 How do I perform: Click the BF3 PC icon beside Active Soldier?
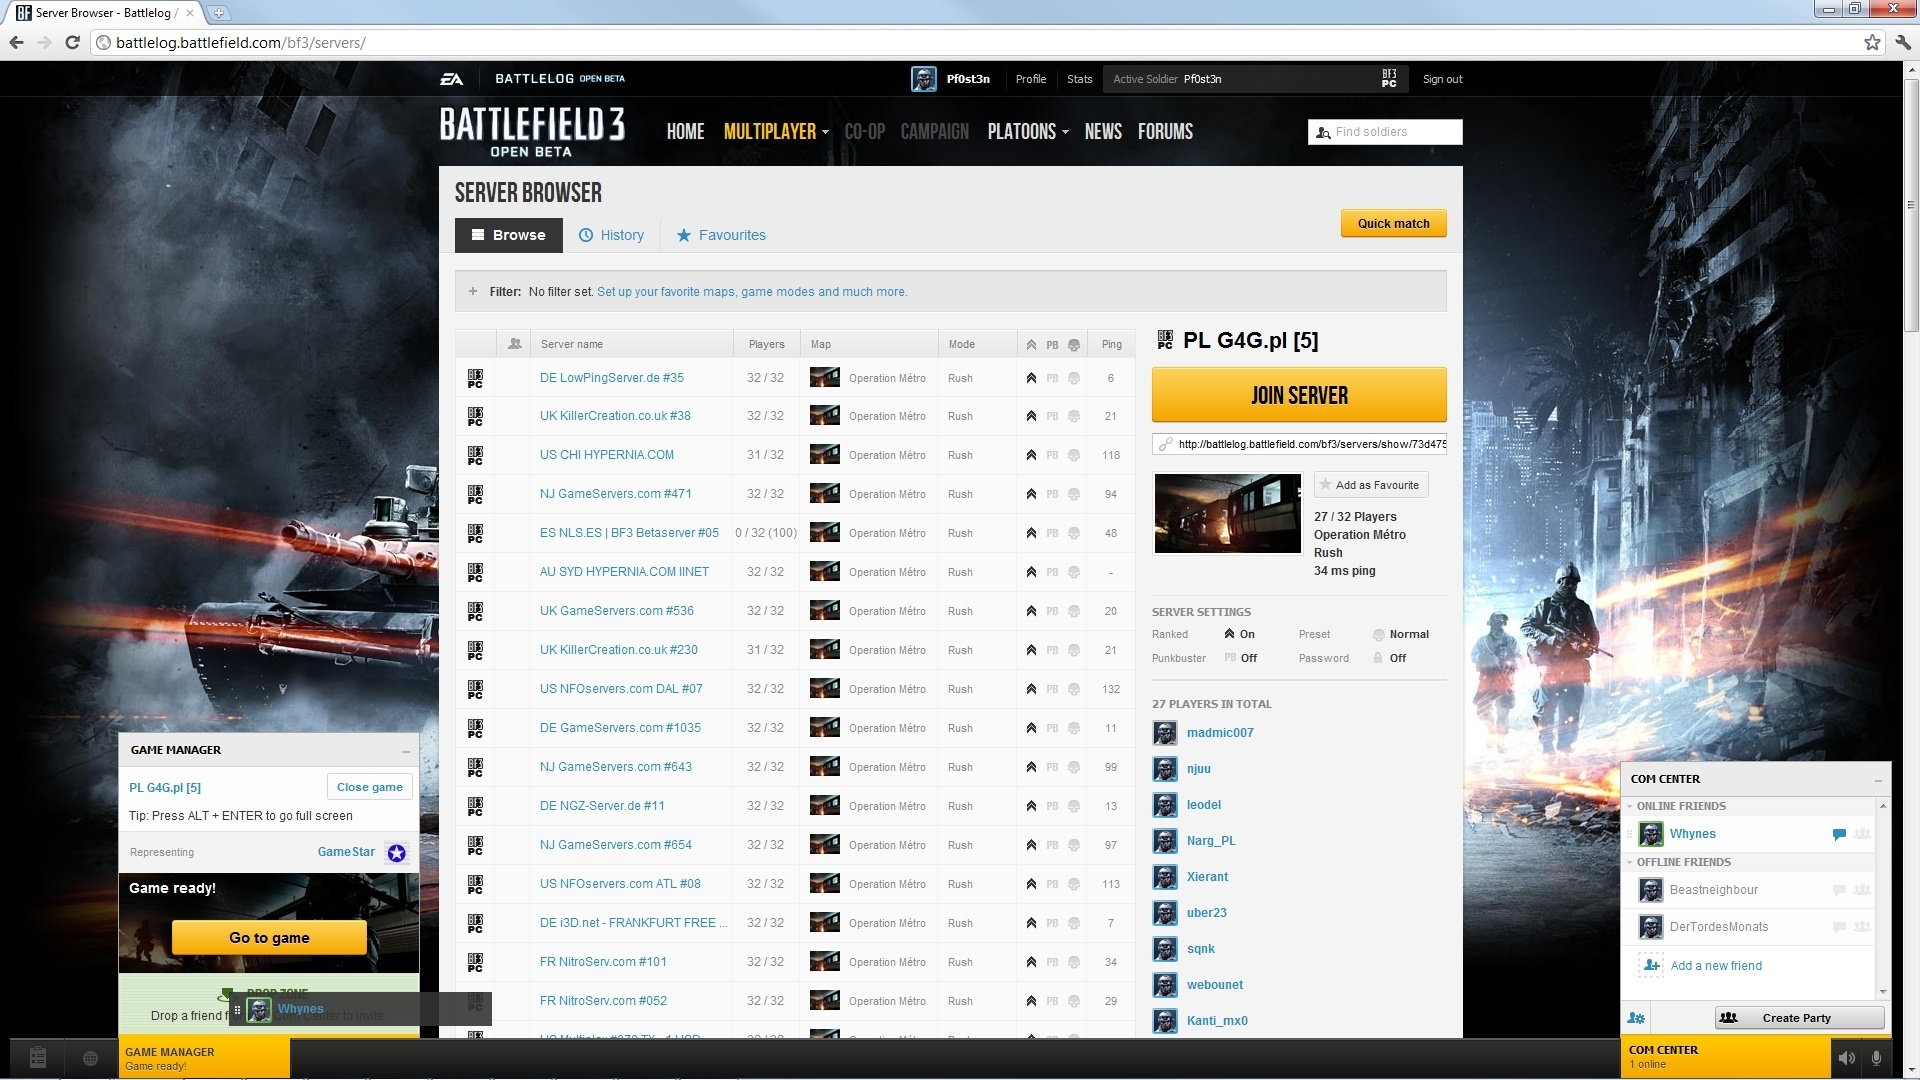tap(1389, 79)
